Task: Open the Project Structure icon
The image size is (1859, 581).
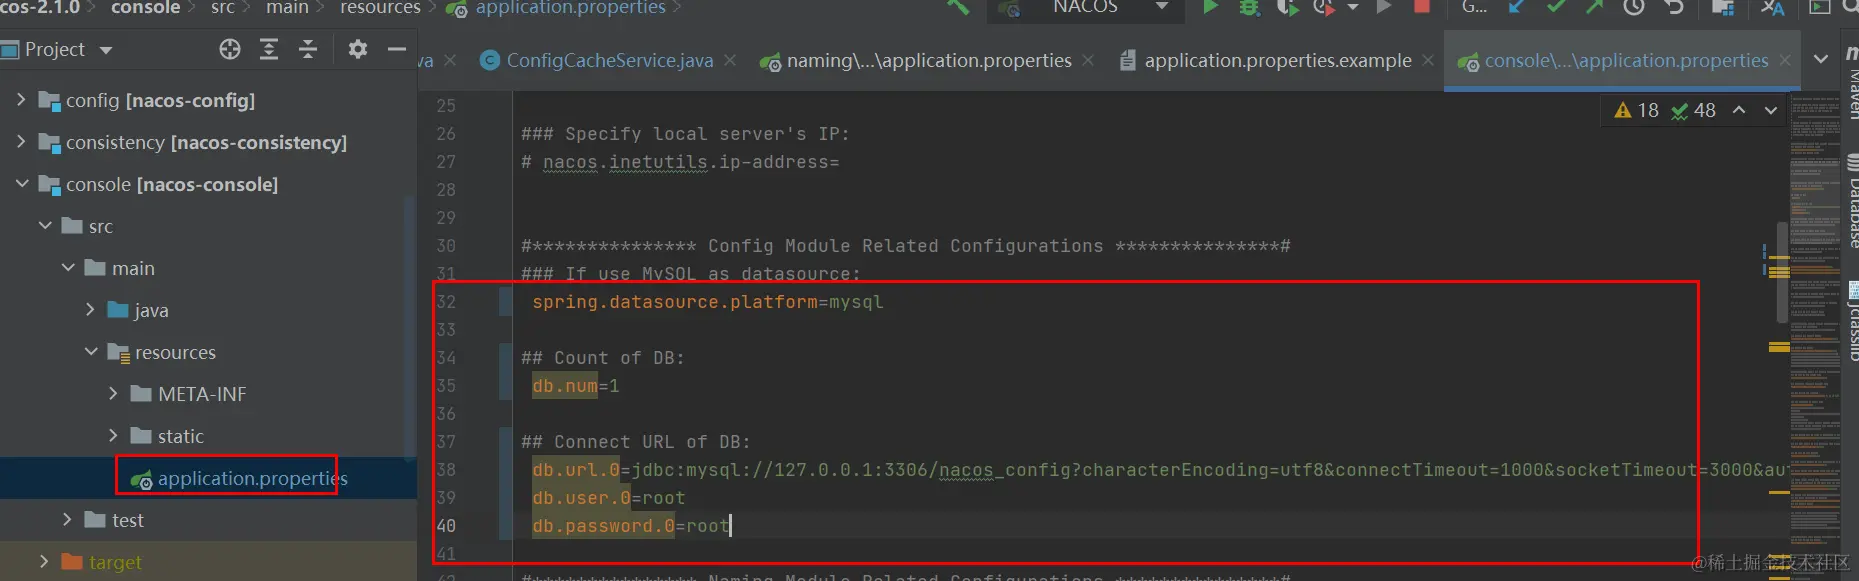Action: click(1723, 7)
